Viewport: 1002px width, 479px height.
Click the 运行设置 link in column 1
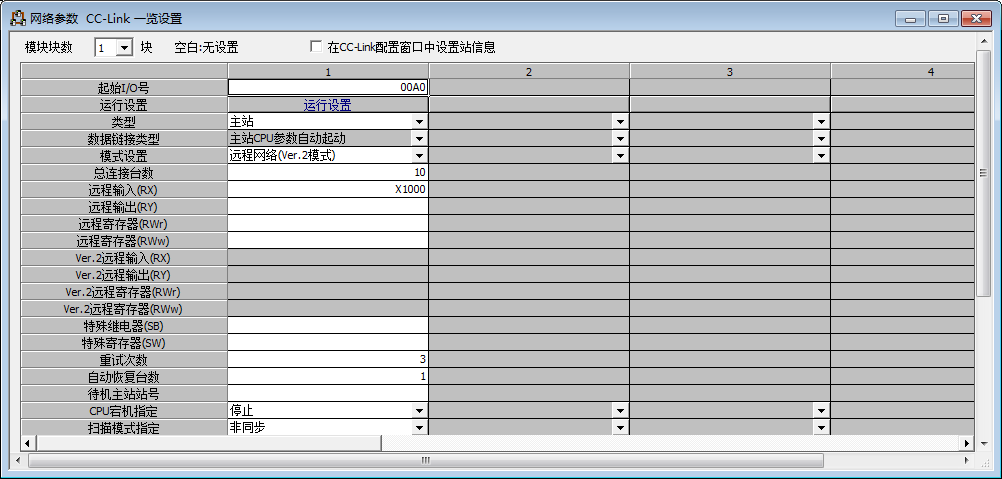pos(327,105)
